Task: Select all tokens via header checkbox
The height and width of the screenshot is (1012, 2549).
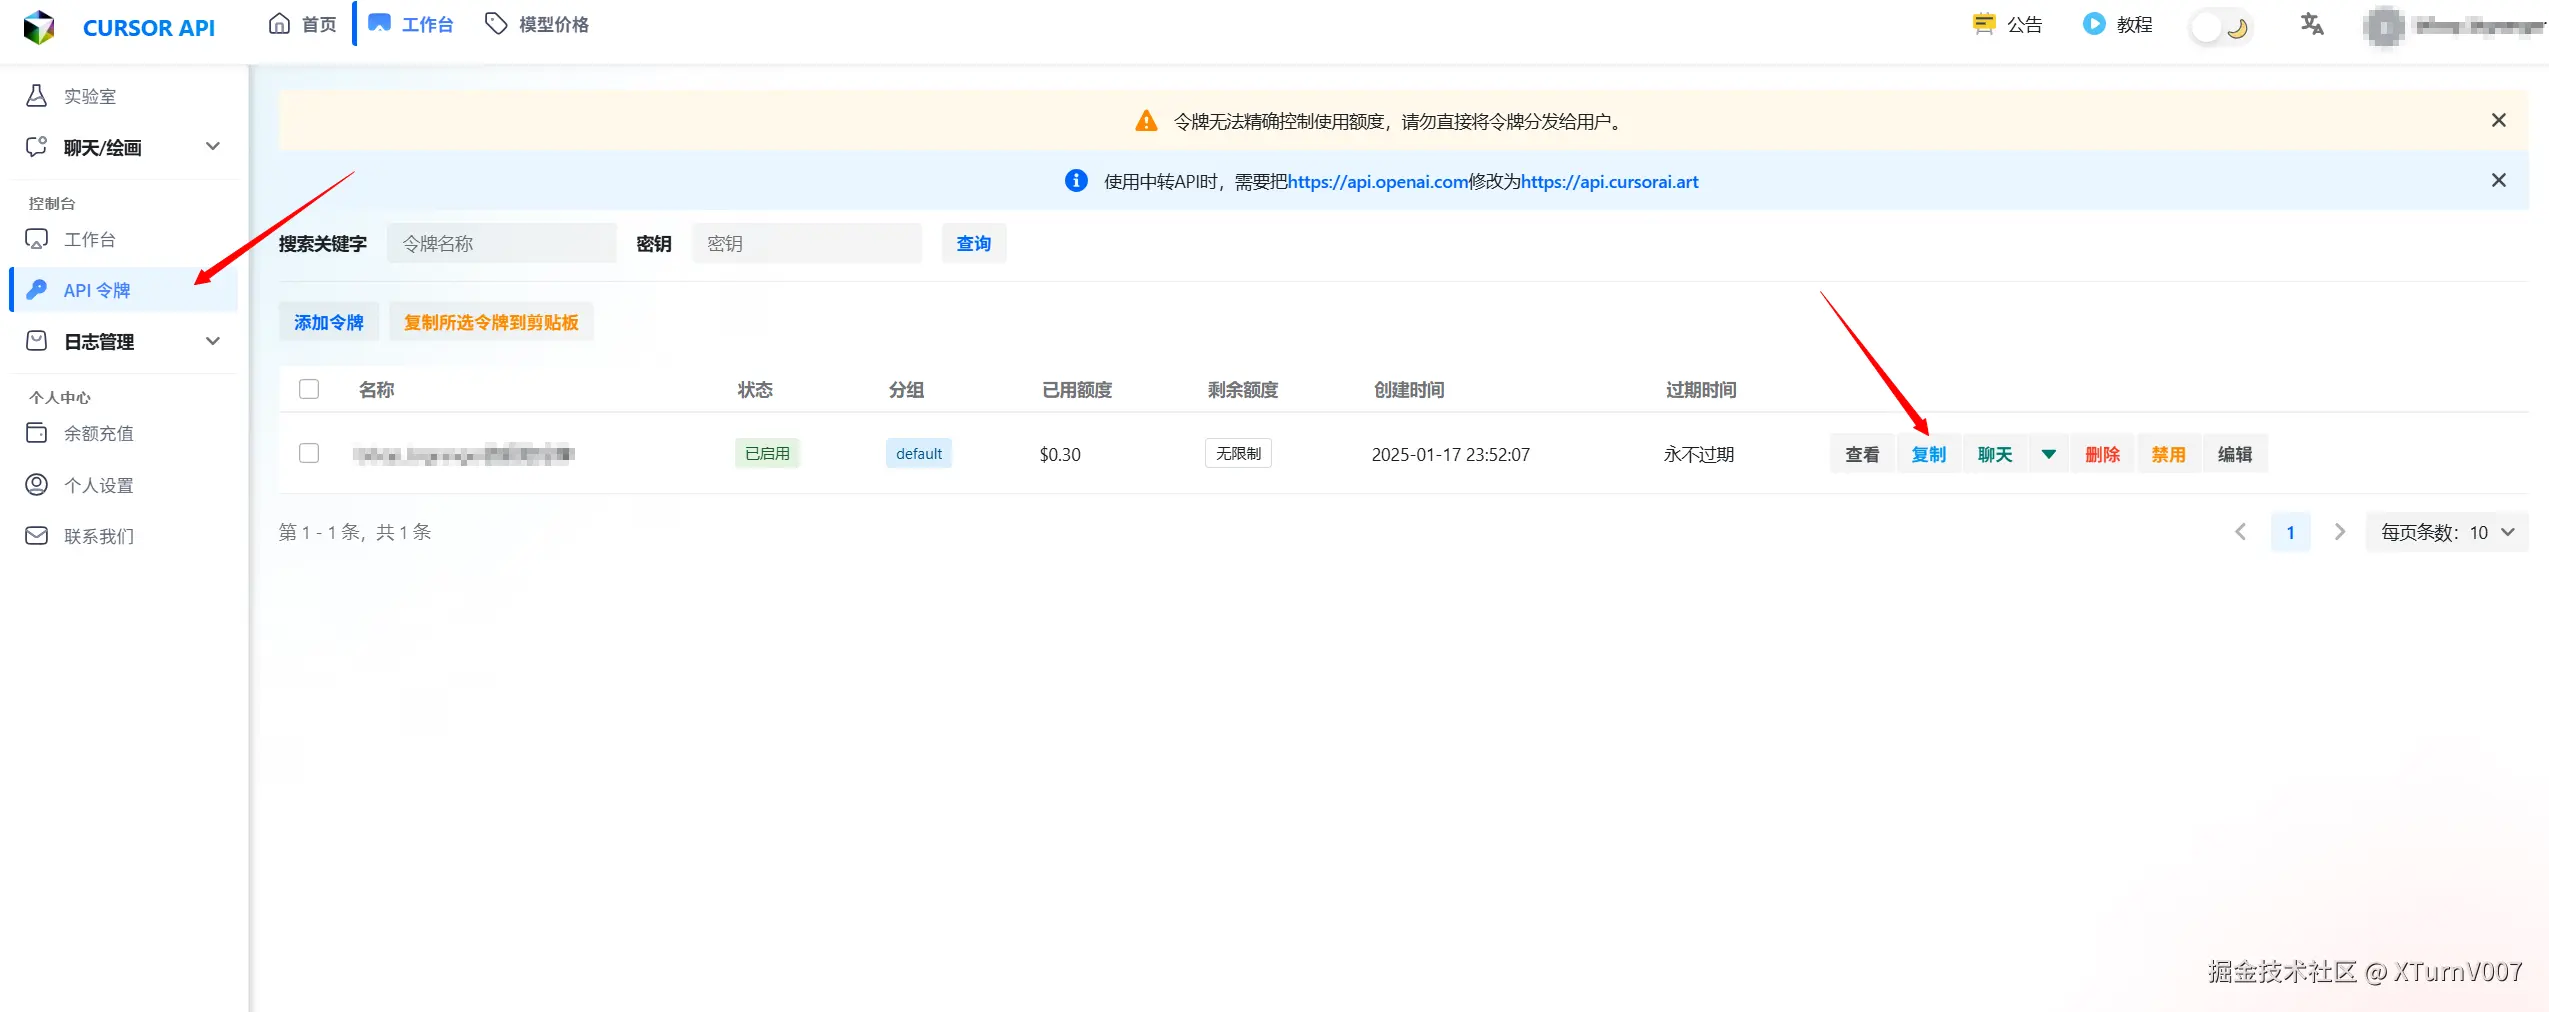Action: click(x=308, y=389)
